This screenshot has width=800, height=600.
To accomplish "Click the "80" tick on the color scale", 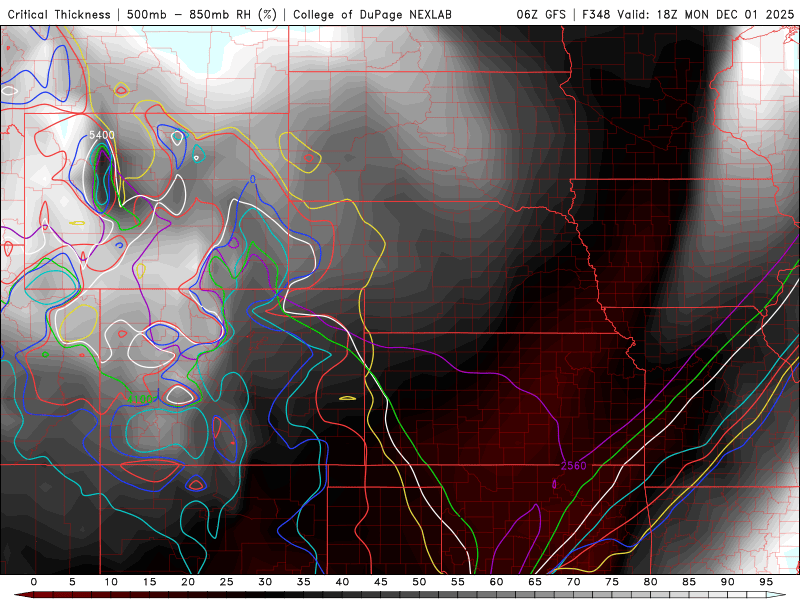I will [x=650, y=582].
